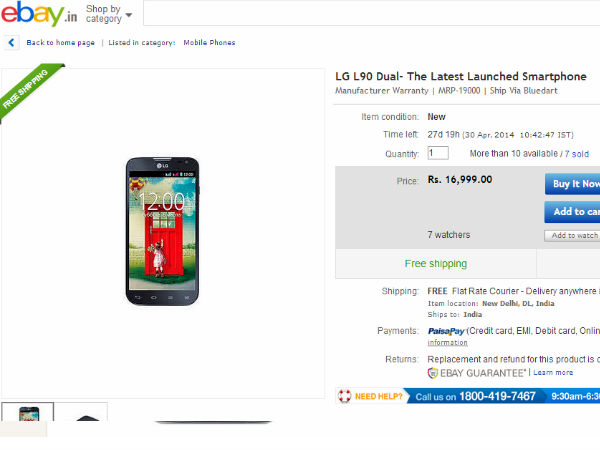600x450 pixels.
Task: Click the eBay Guarantee shield icon
Action: click(433, 373)
